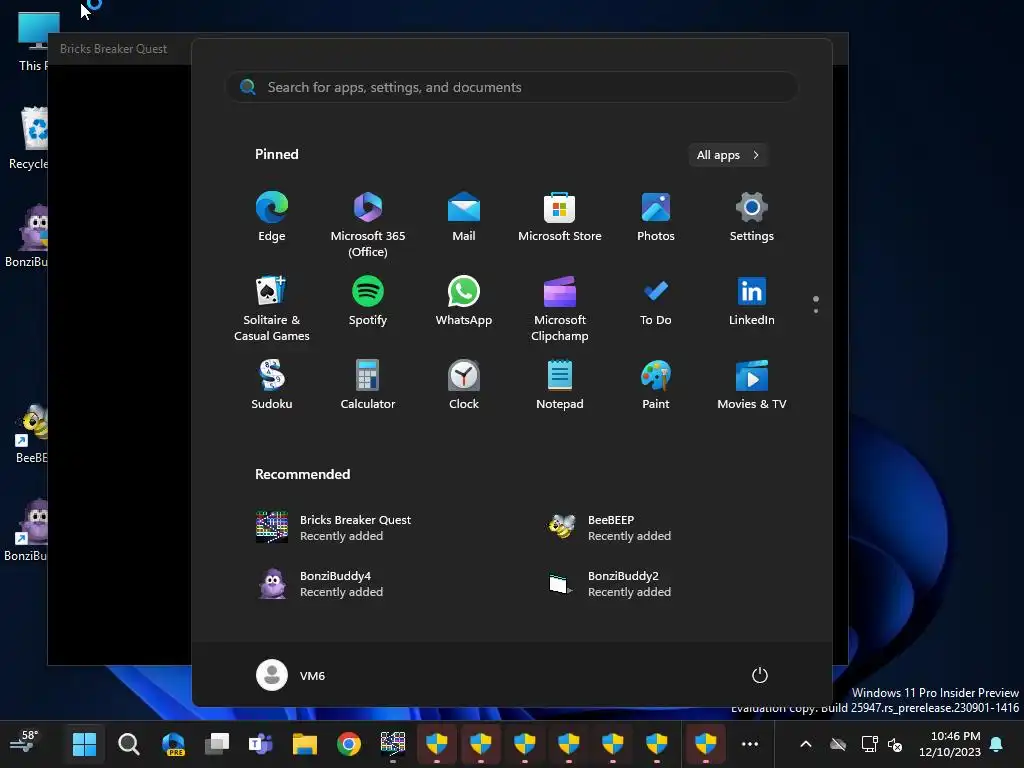Screen dimensions: 1024x768
Task: Click the cloud sync icon in system tray
Action: [x=837, y=744]
